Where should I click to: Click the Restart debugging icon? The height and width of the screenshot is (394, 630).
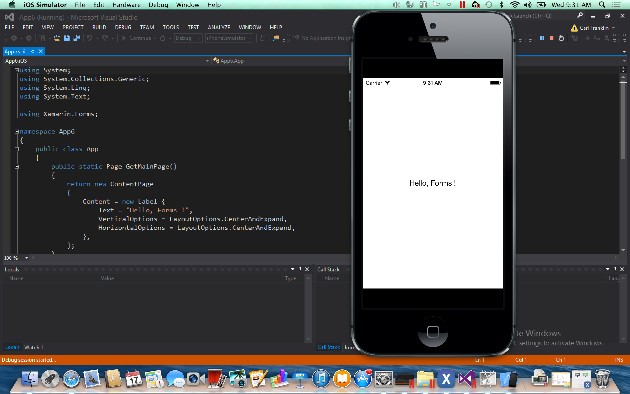click(561, 38)
